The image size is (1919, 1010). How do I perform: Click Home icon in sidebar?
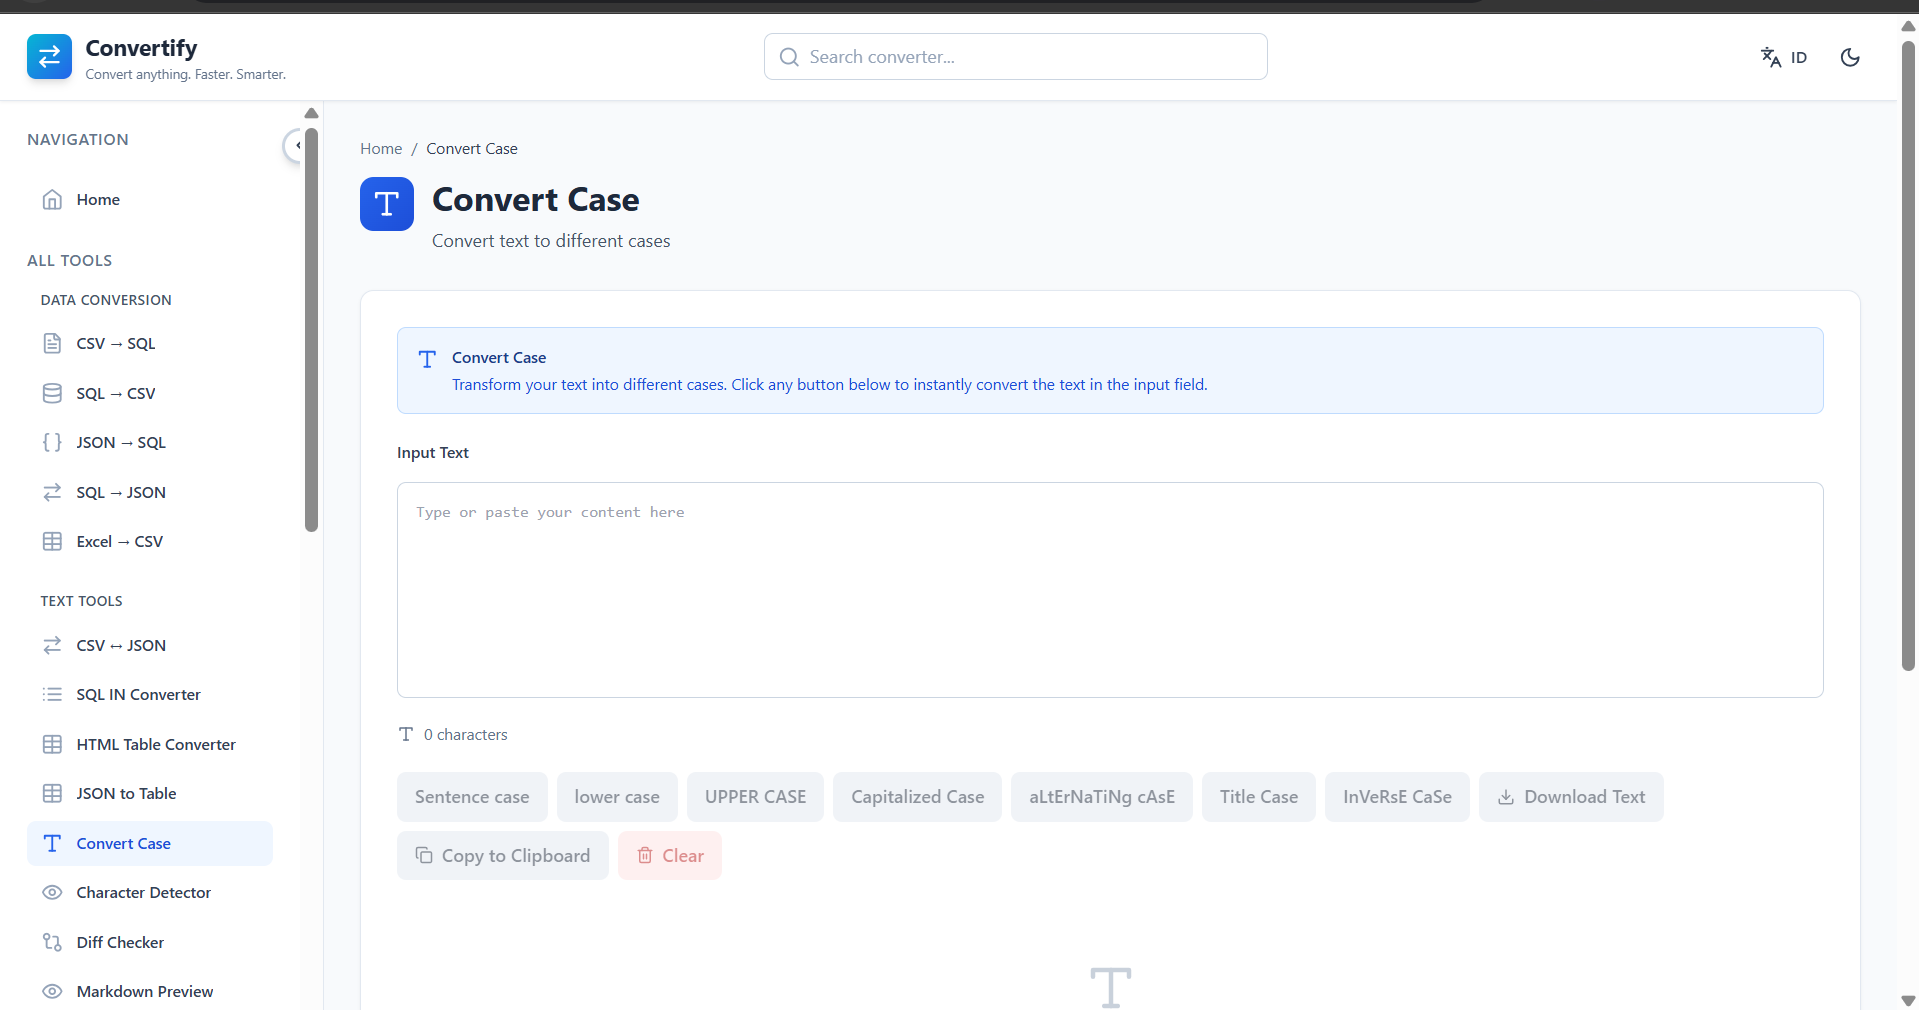point(53,200)
